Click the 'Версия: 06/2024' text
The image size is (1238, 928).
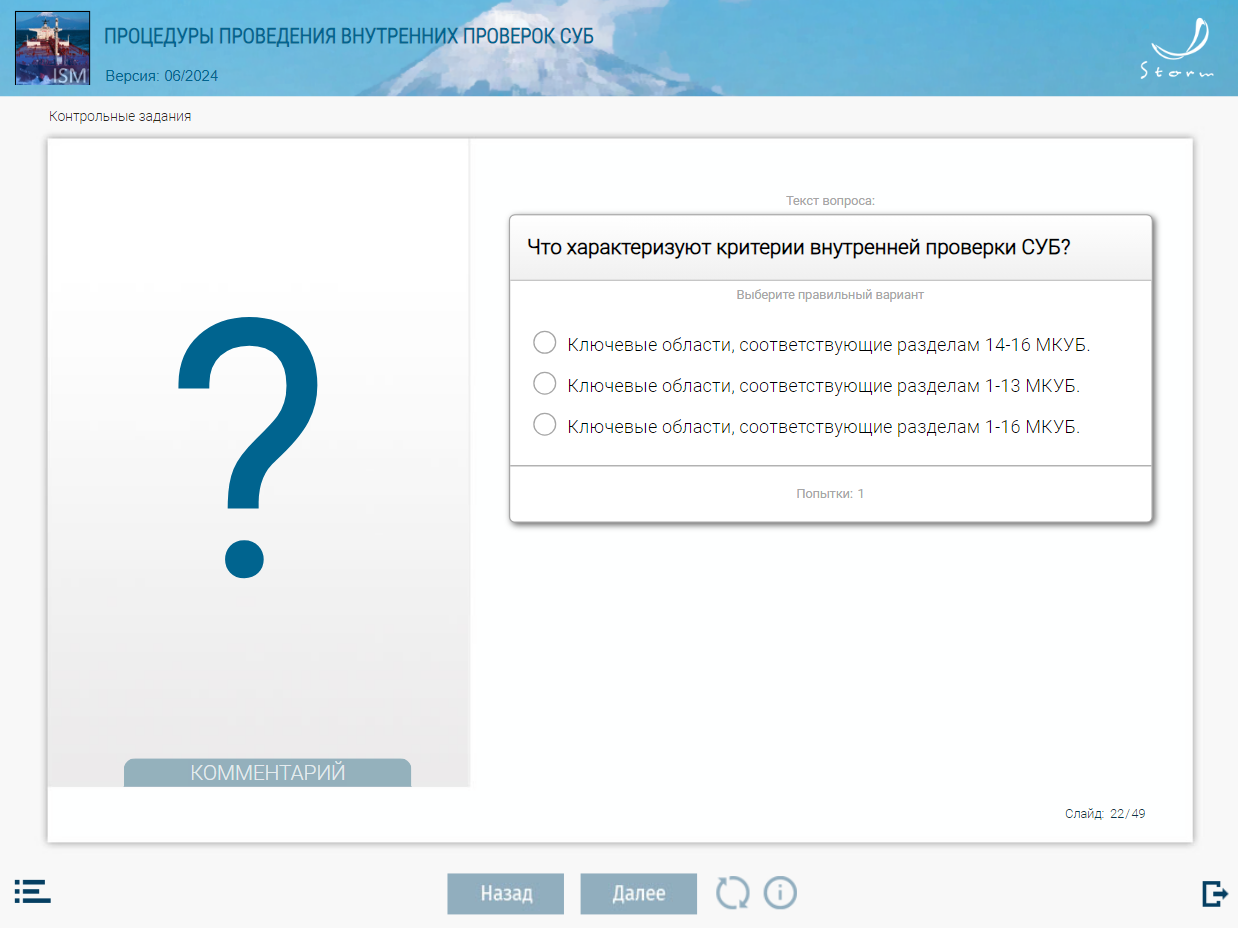[x=162, y=76]
